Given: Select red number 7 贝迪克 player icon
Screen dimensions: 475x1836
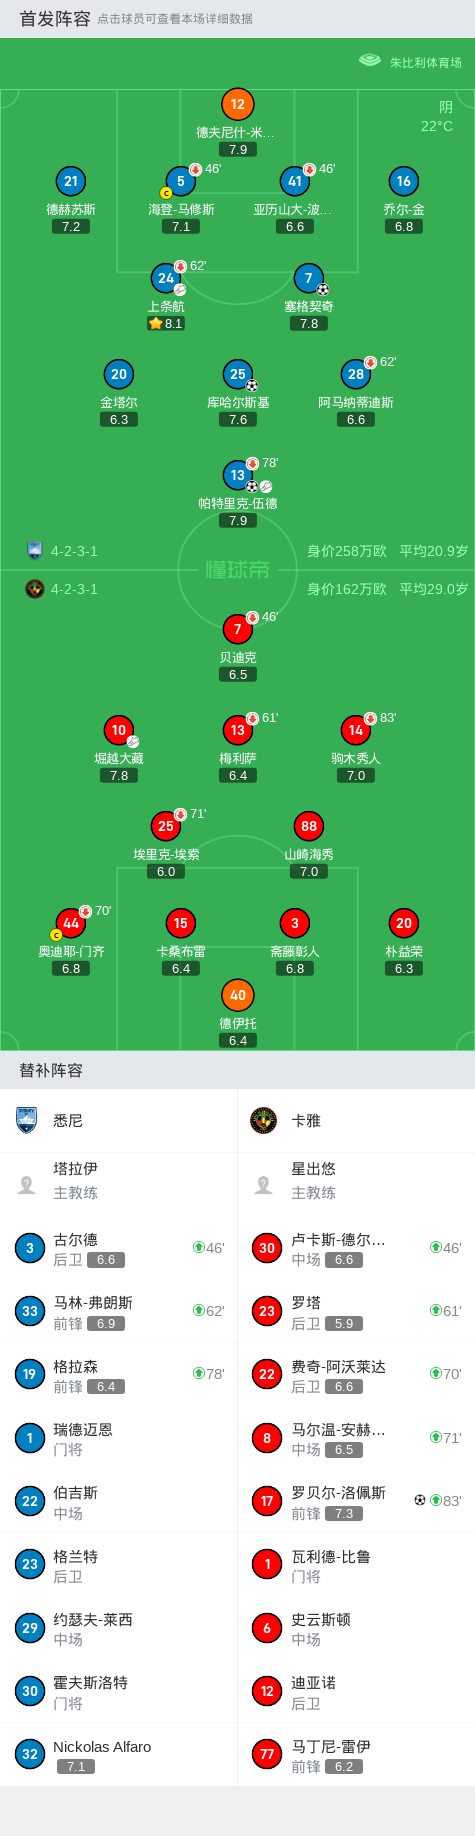Looking at the screenshot, I should pyautogui.click(x=238, y=629).
